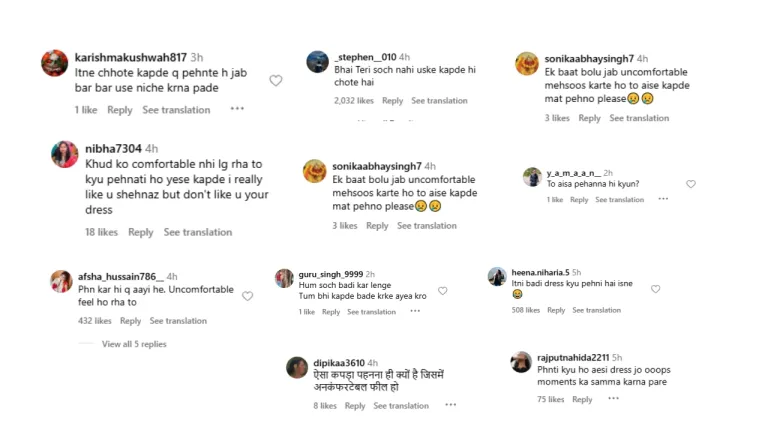Click the ellipsis icon under y_a_m_a_a_n_'s comment
Viewport: 768px width, 432px height.
pos(663,200)
